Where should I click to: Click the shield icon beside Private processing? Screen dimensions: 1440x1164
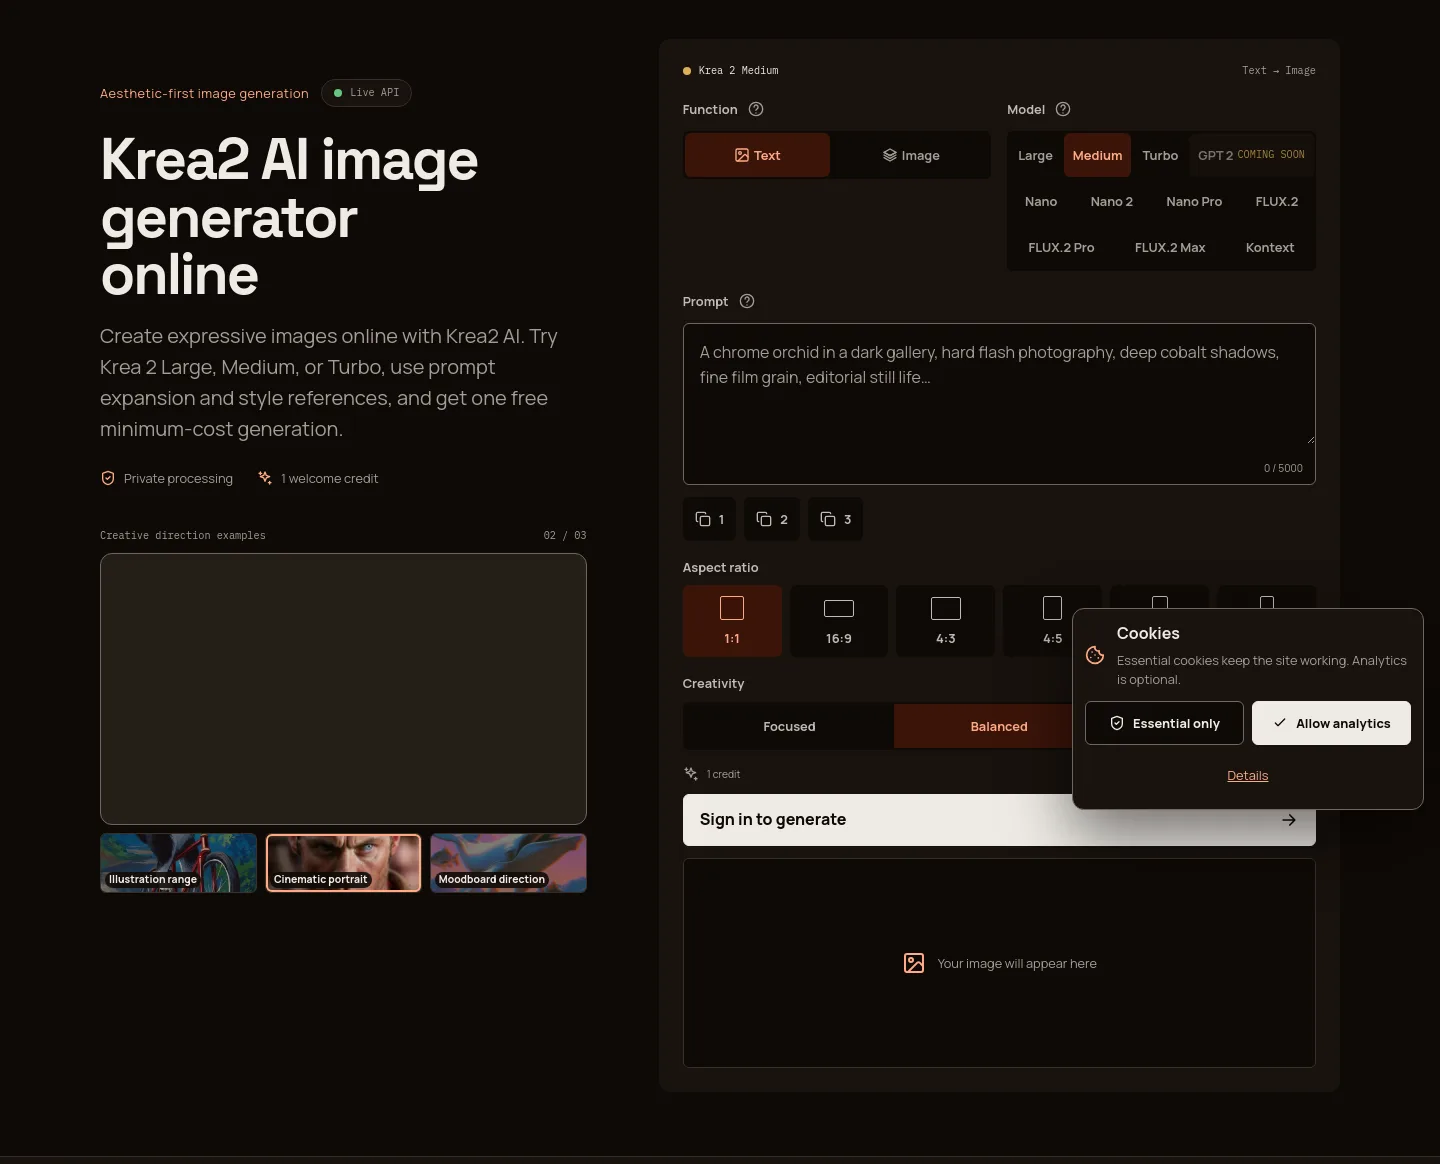[108, 478]
